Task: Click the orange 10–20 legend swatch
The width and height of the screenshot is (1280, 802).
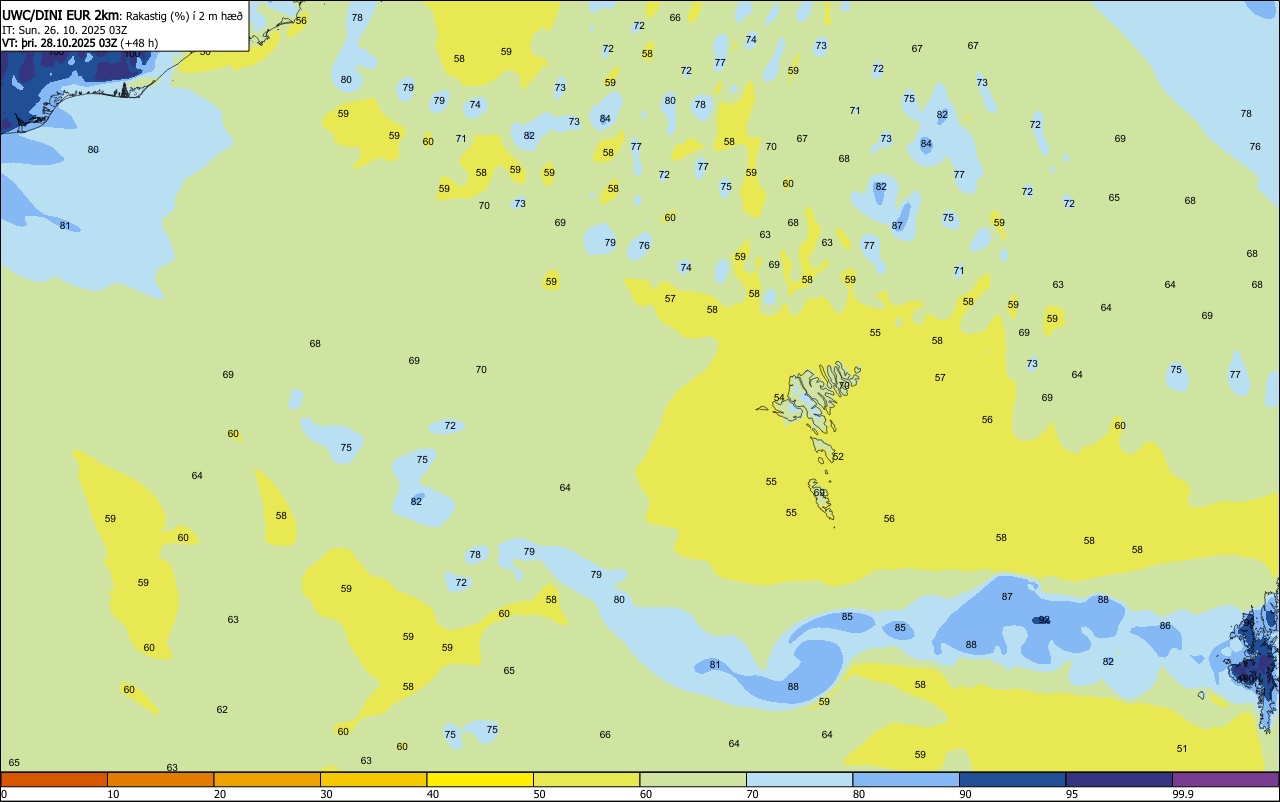Action: tap(160, 779)
